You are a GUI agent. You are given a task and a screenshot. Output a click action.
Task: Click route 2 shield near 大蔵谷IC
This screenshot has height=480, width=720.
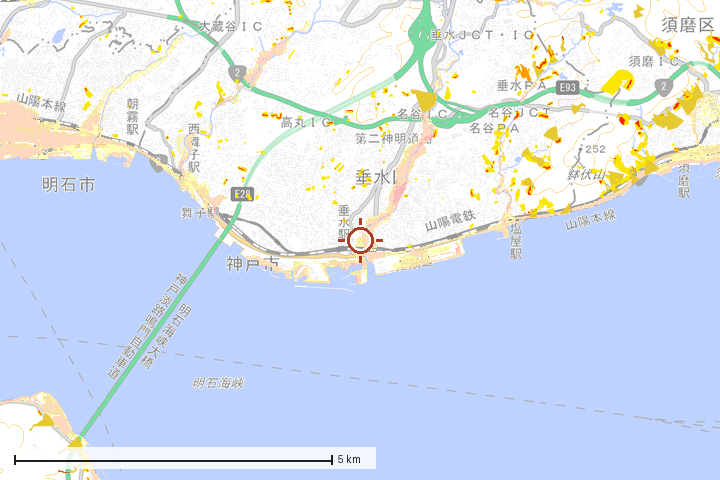237,73
